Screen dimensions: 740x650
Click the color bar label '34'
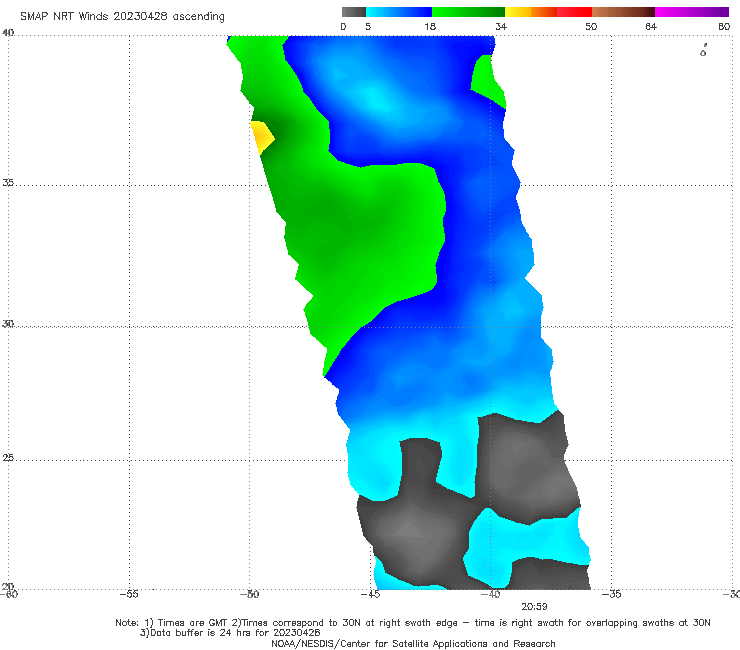coord(501,26)
